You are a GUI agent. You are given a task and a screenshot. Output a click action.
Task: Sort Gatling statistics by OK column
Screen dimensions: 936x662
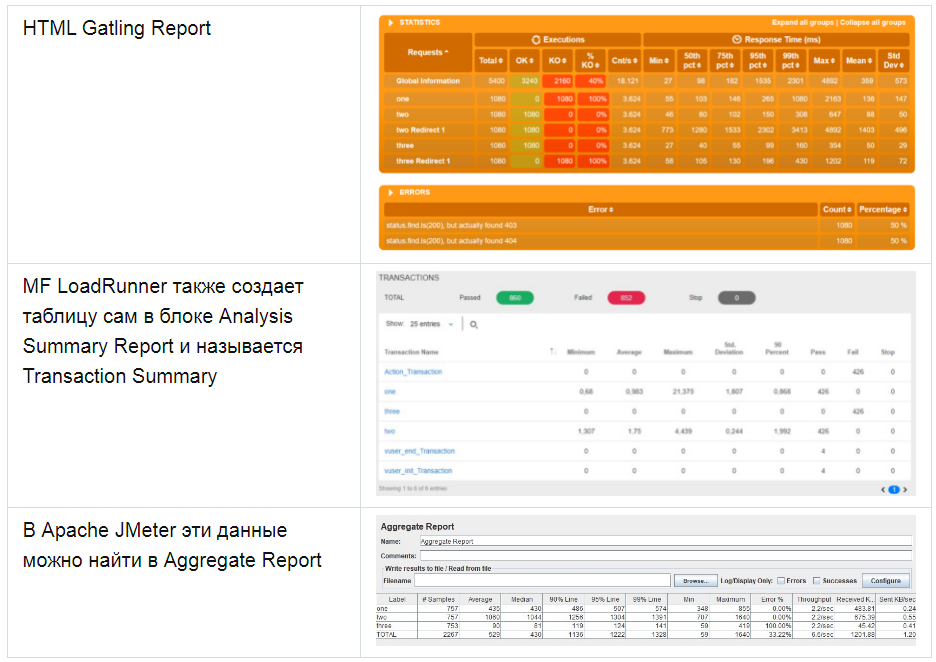[x=525, y=60]
